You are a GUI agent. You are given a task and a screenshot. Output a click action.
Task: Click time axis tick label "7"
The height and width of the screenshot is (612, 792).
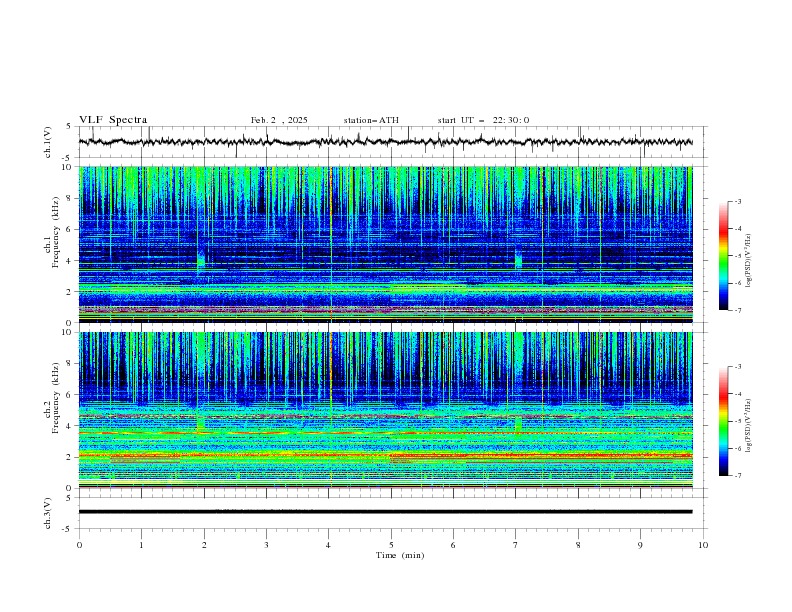point(516,545)
